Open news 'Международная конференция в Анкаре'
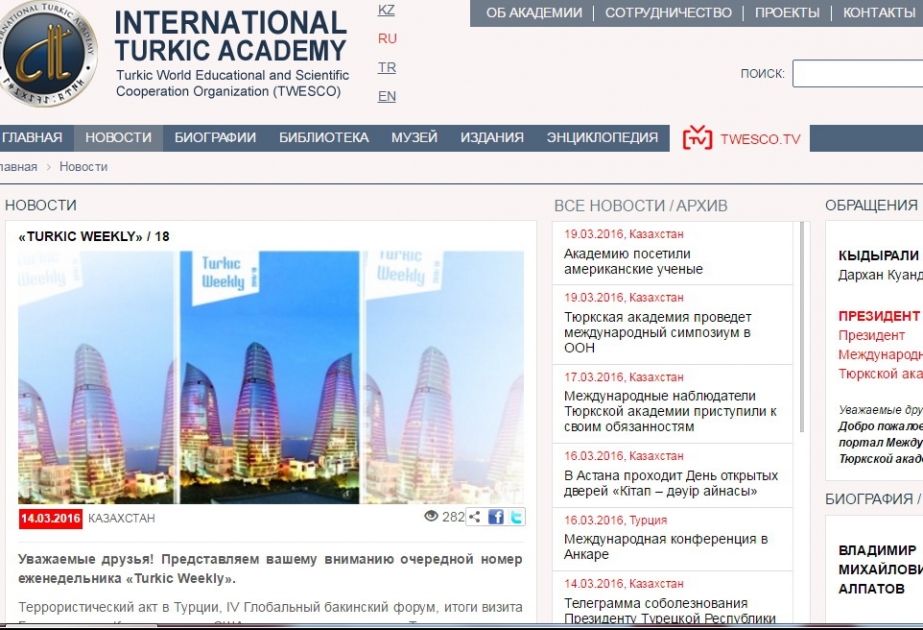Screen dimensions: 923x630 pos(666,546)
